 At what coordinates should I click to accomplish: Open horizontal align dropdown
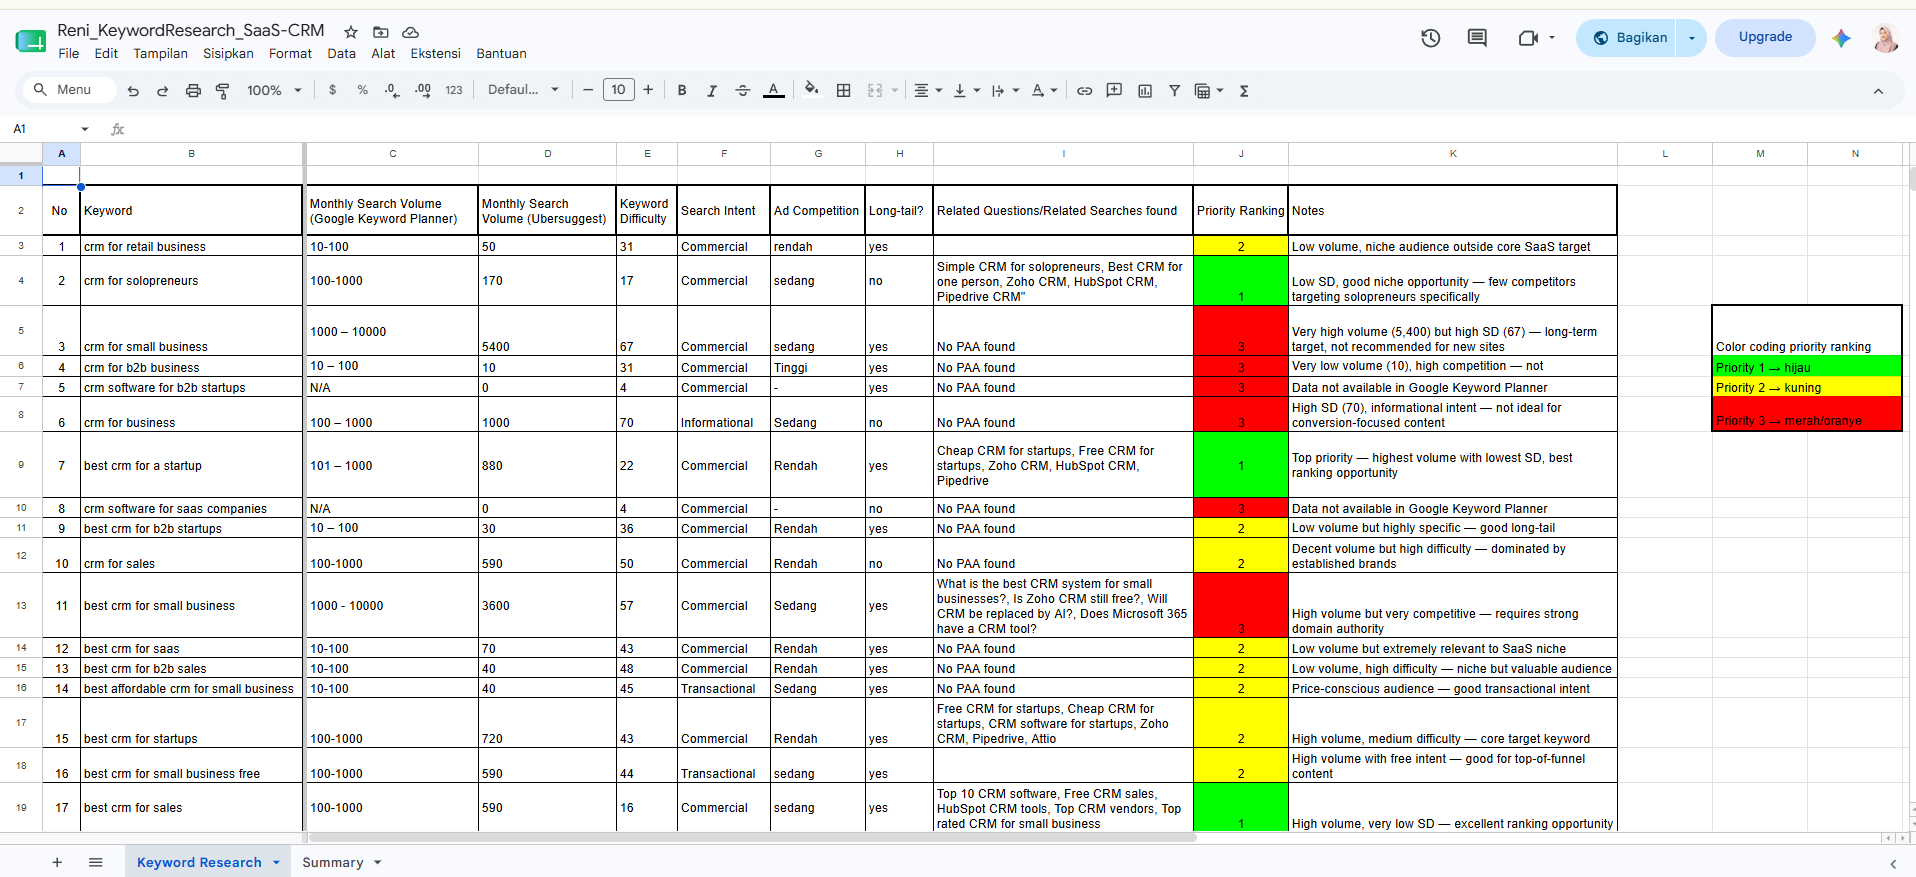pos(928,90)
